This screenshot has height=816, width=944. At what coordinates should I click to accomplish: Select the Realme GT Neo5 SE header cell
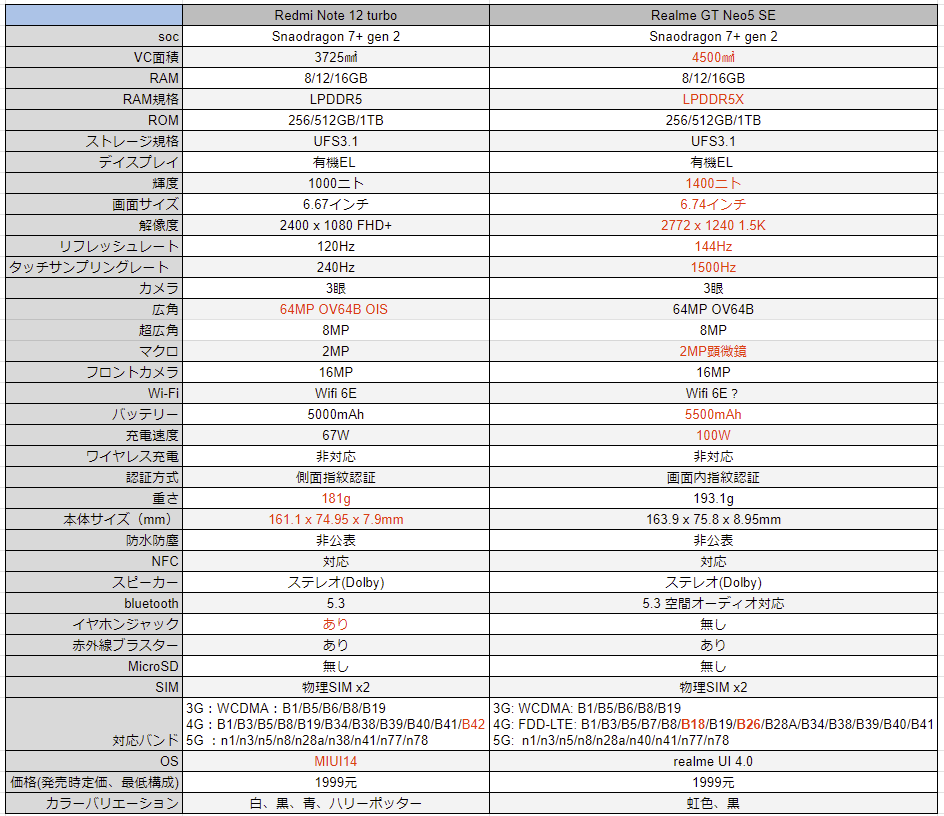tap(713, 15)
